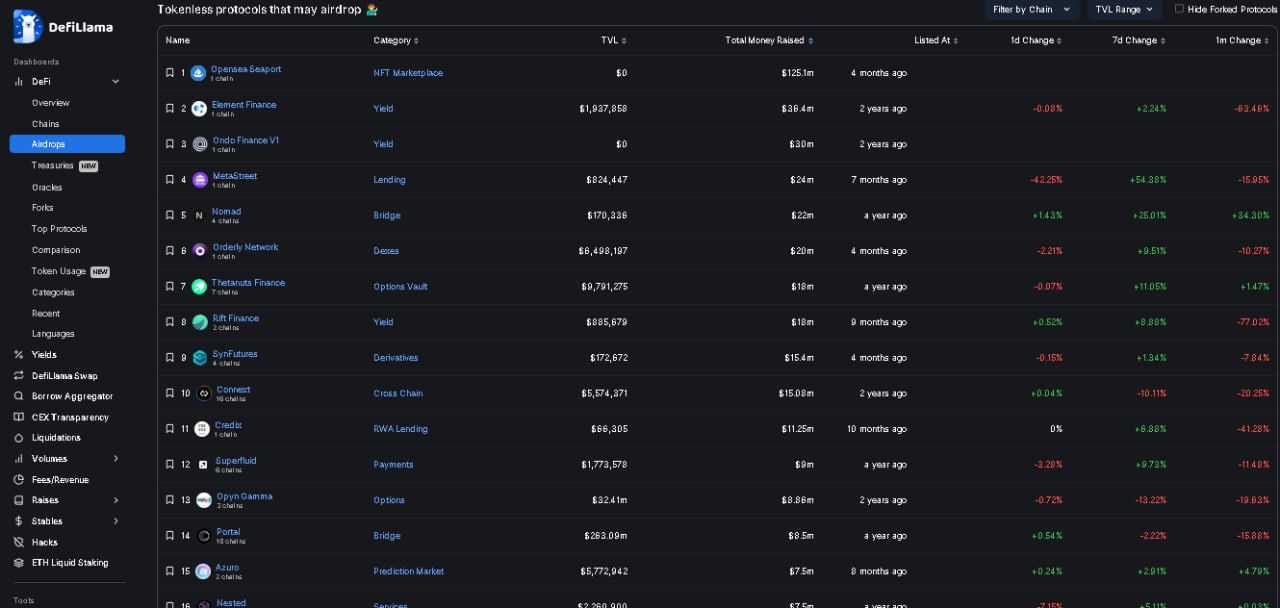Click the Liquidations icon in sidebar
Screen dimensions: 1280x608
click(19, 438)
